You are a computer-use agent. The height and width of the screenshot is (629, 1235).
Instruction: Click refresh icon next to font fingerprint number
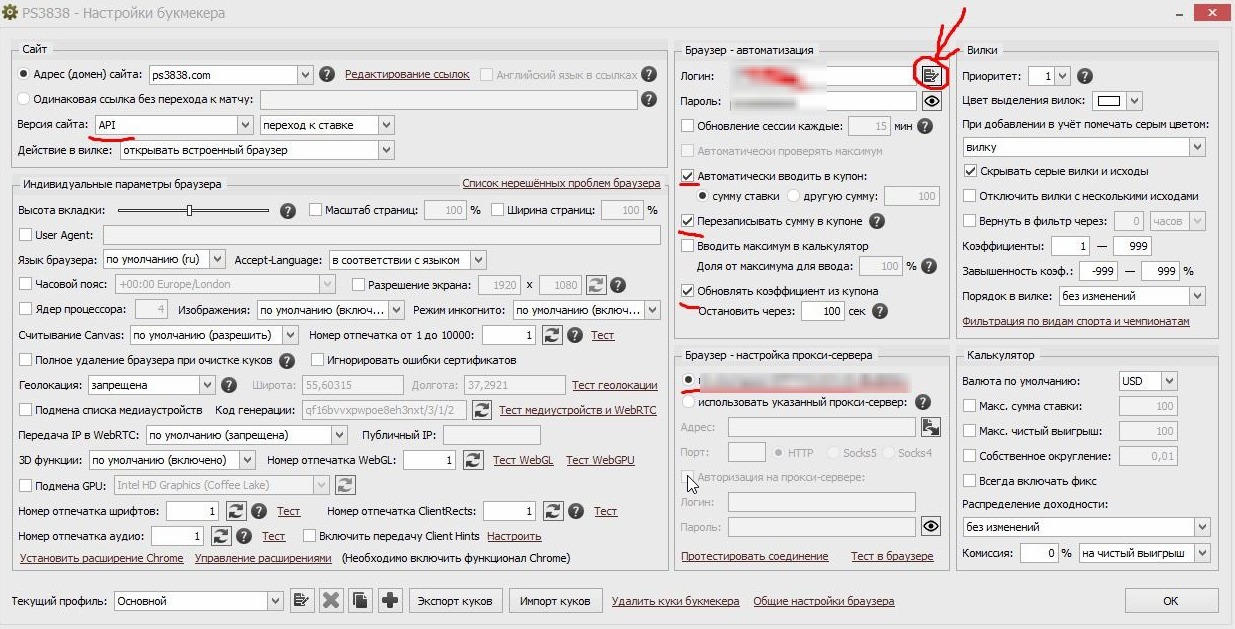pos(234,511)
